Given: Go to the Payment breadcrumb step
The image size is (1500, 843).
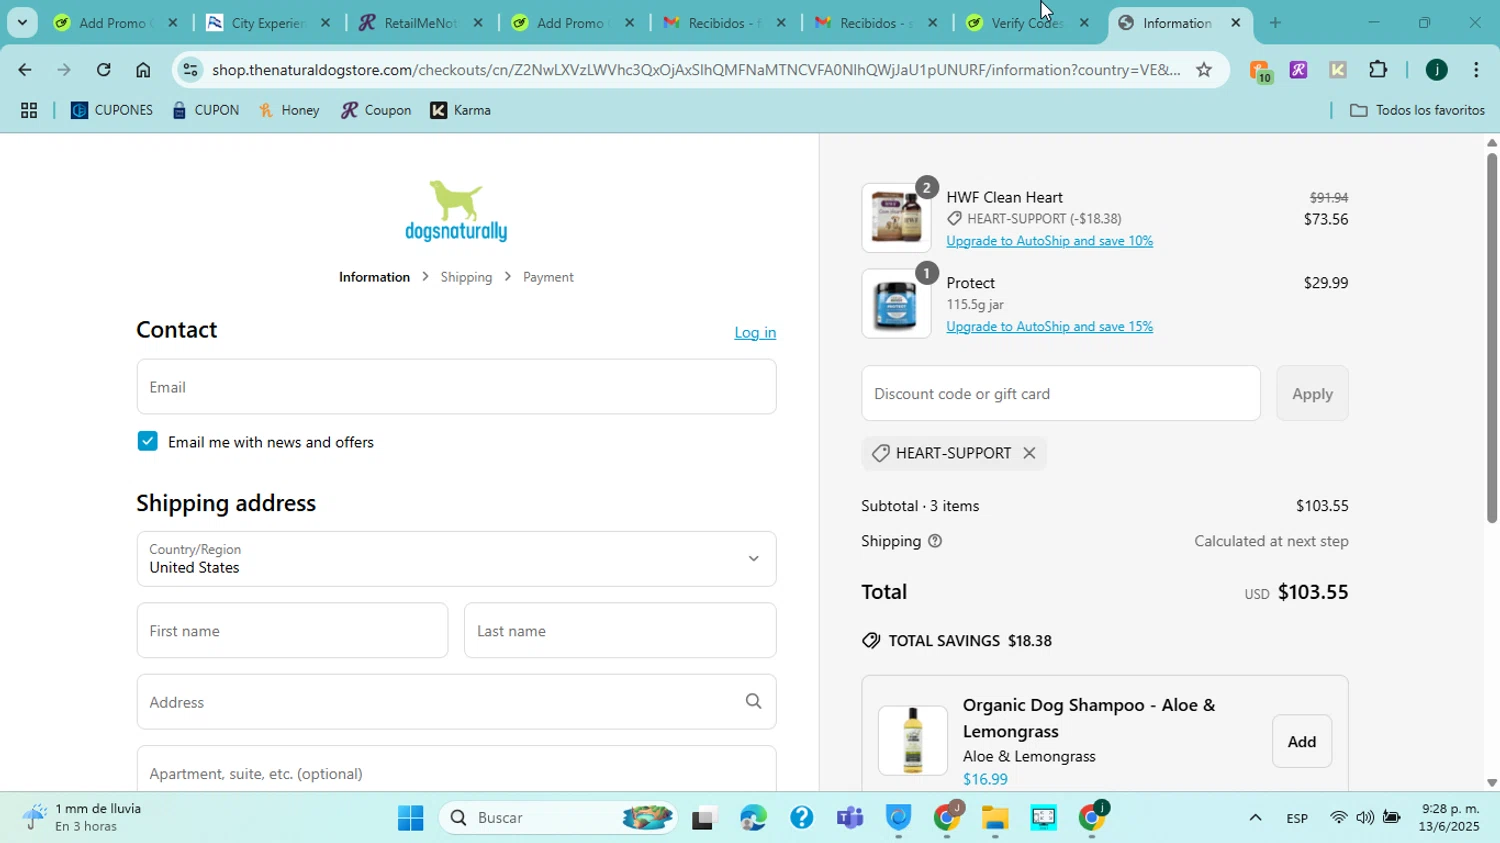Looking at the screenshot, I should click(x=548, y=277).
